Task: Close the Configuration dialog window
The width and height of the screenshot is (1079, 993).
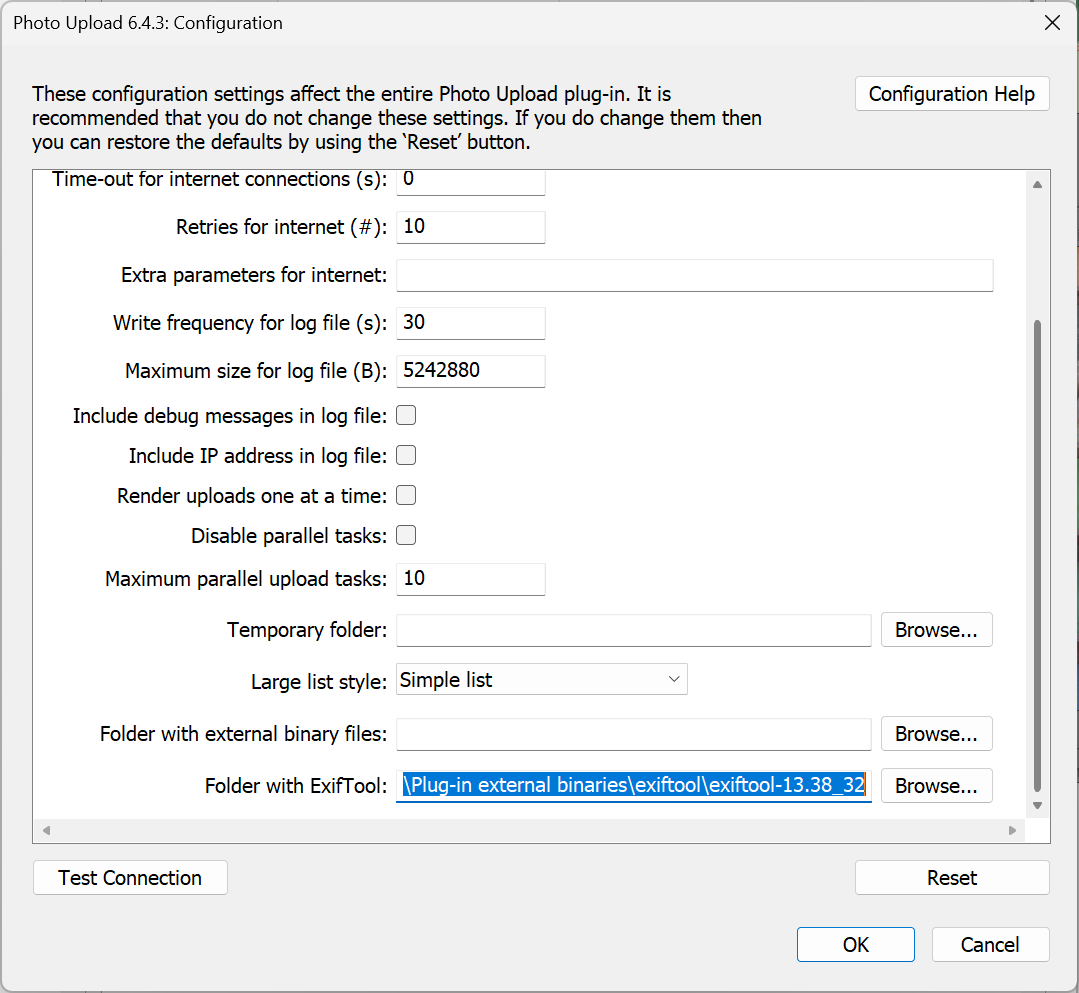Action: click(1052, 23)
